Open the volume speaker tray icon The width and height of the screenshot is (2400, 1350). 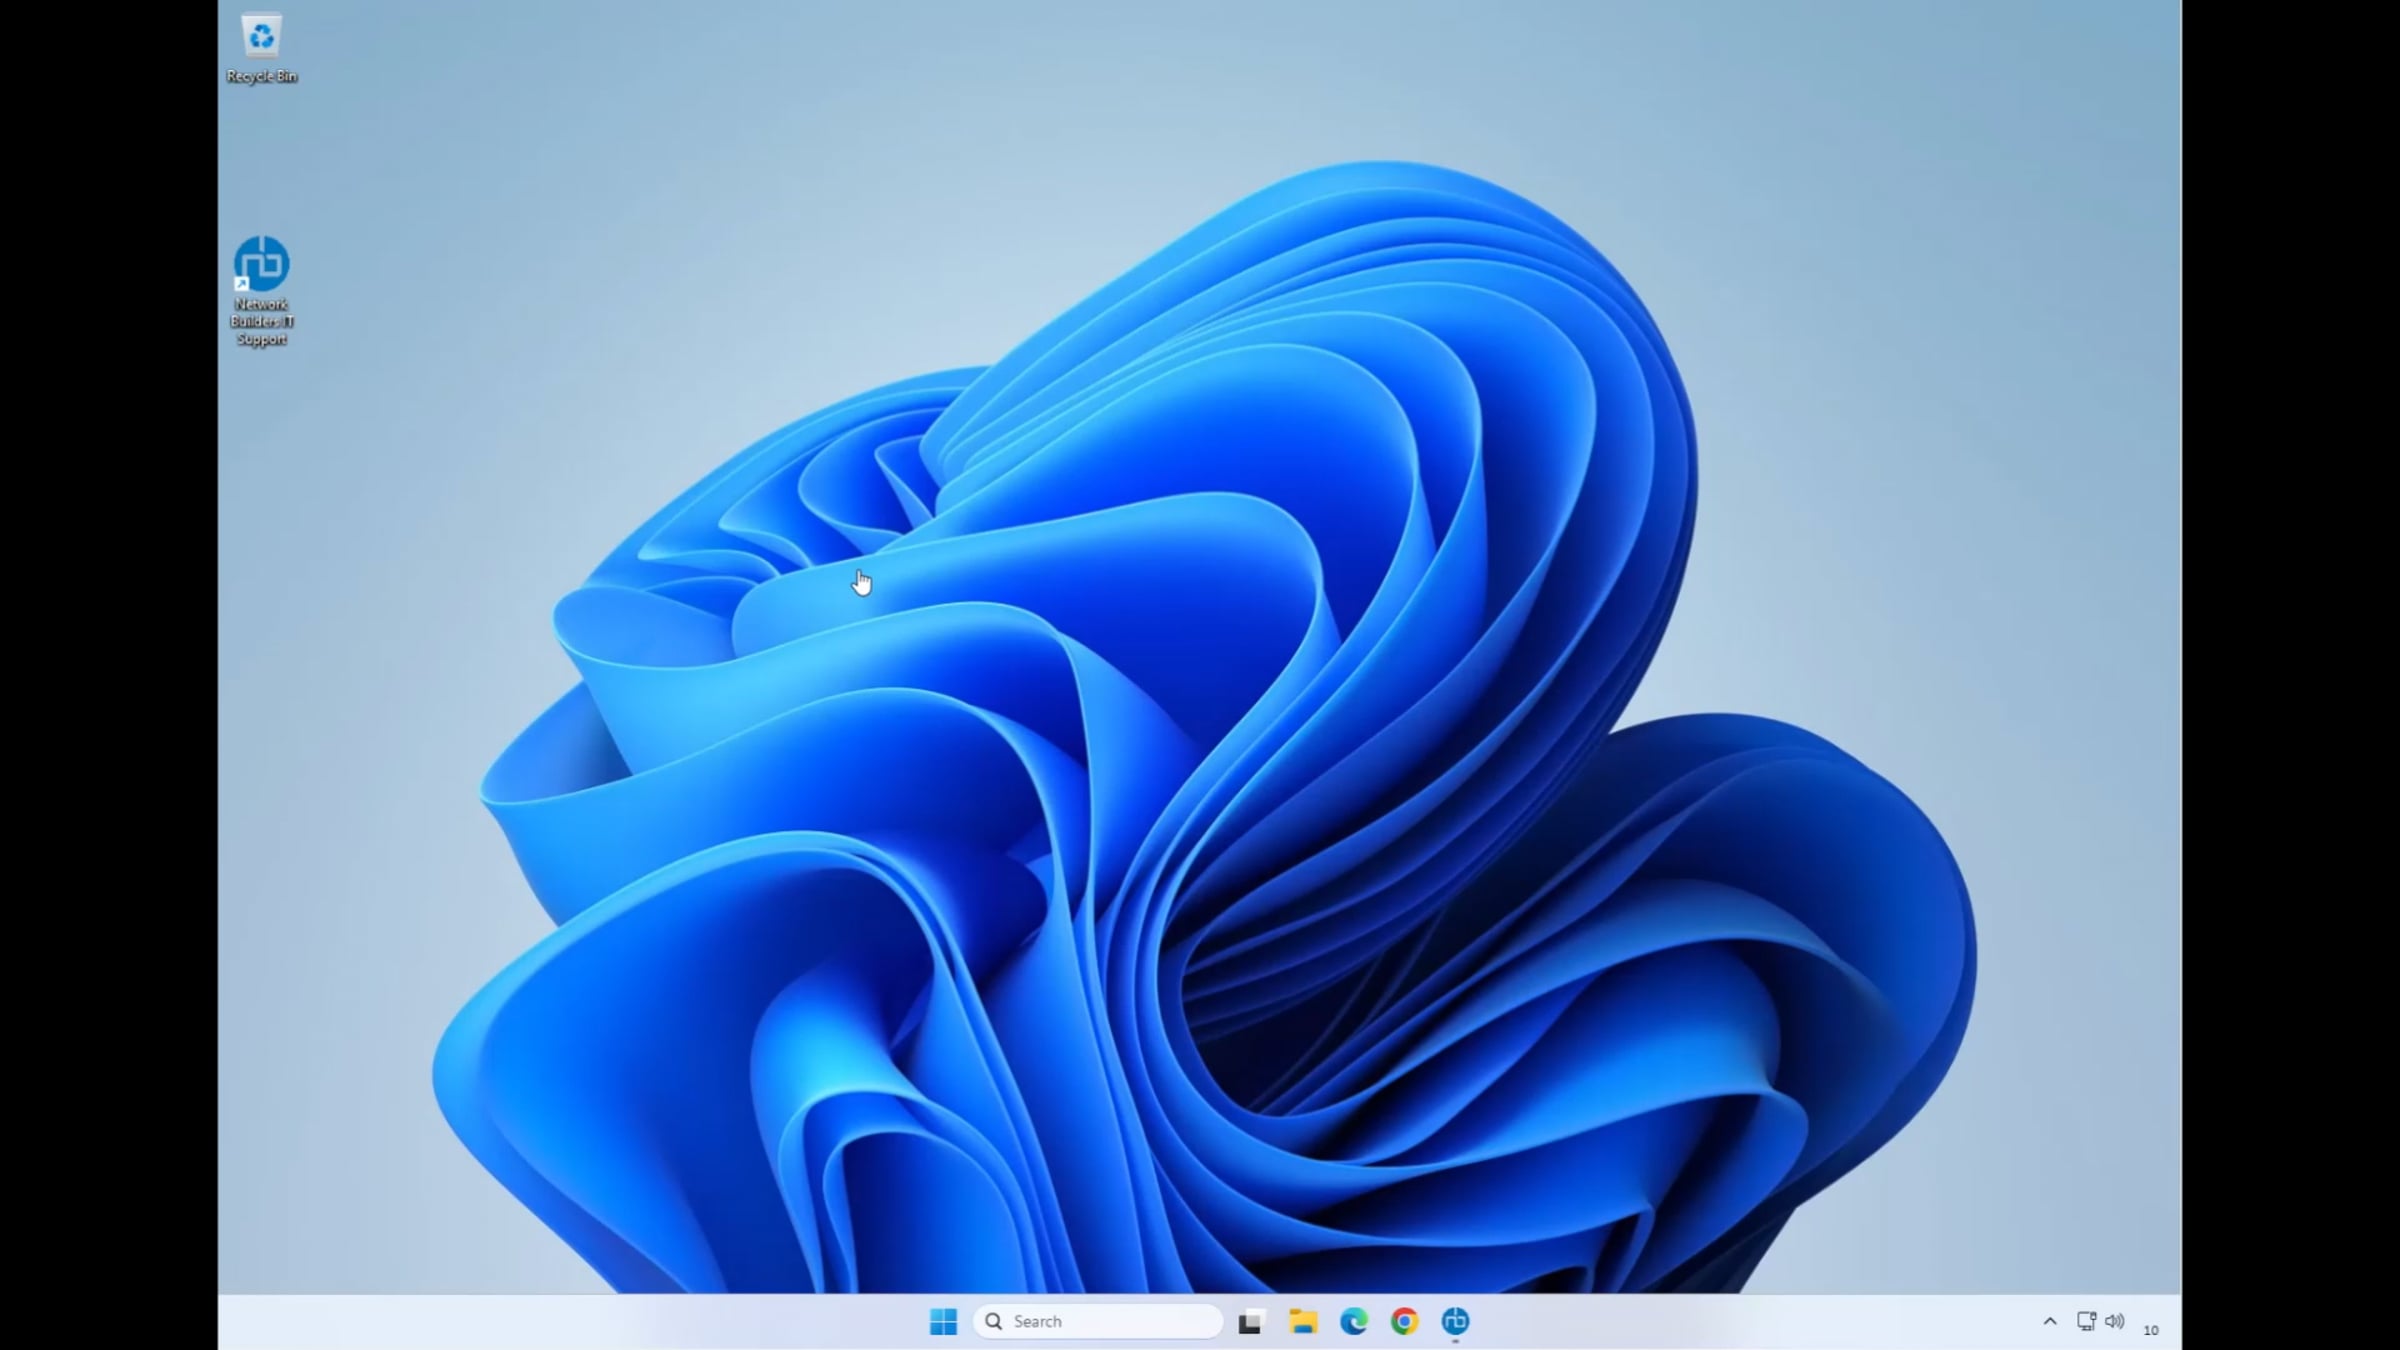pyautogui.click(x=2114, y=1321)
